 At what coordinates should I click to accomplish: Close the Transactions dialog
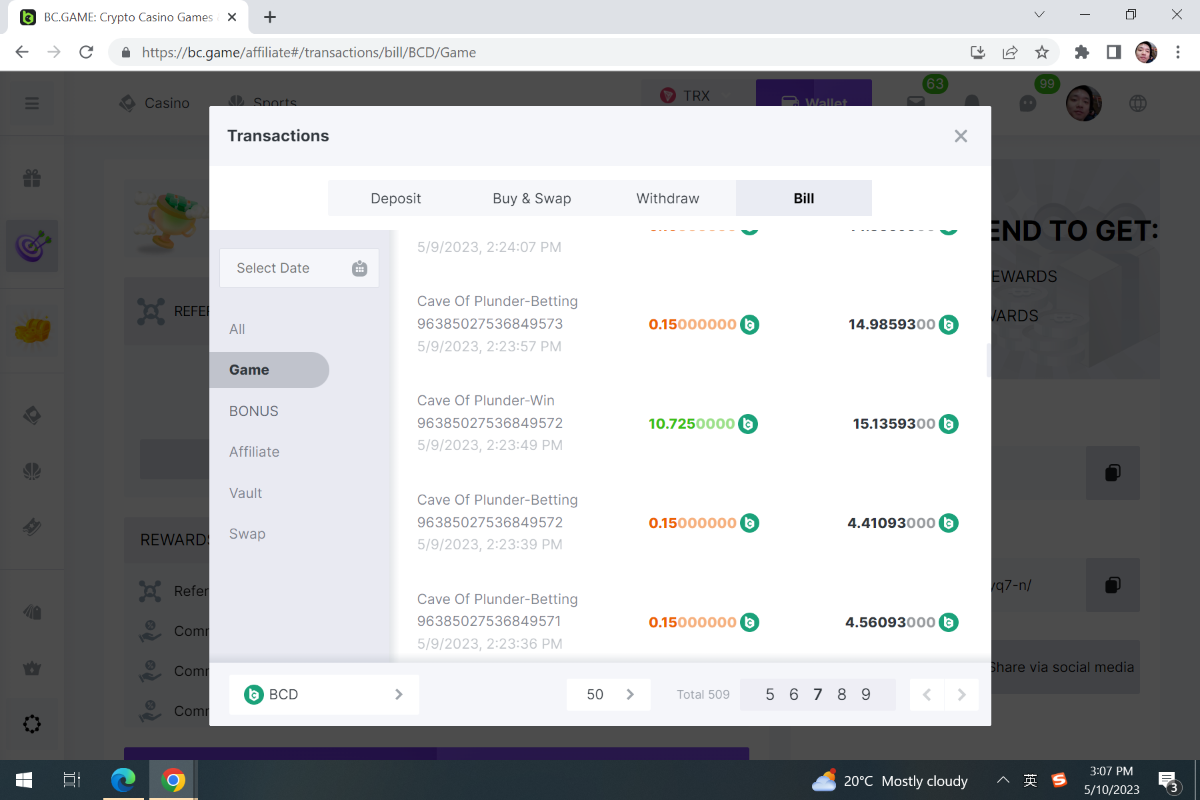pos(960,136)
